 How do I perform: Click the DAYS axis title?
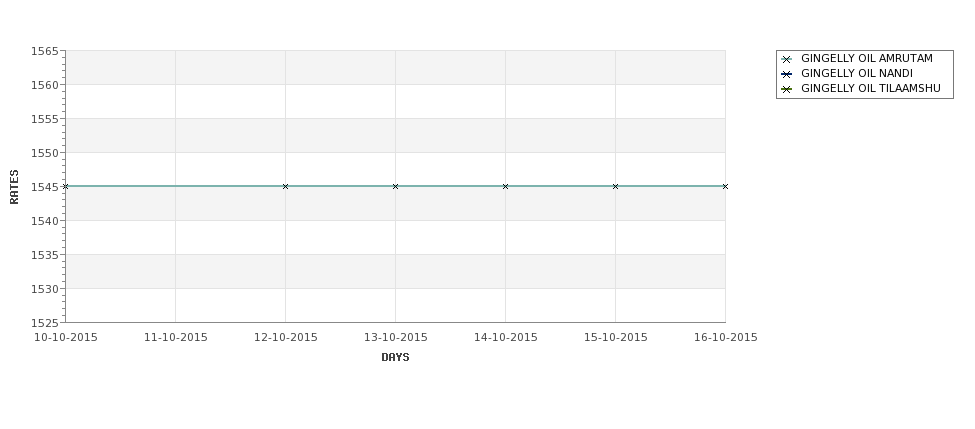tap(395, 358)
